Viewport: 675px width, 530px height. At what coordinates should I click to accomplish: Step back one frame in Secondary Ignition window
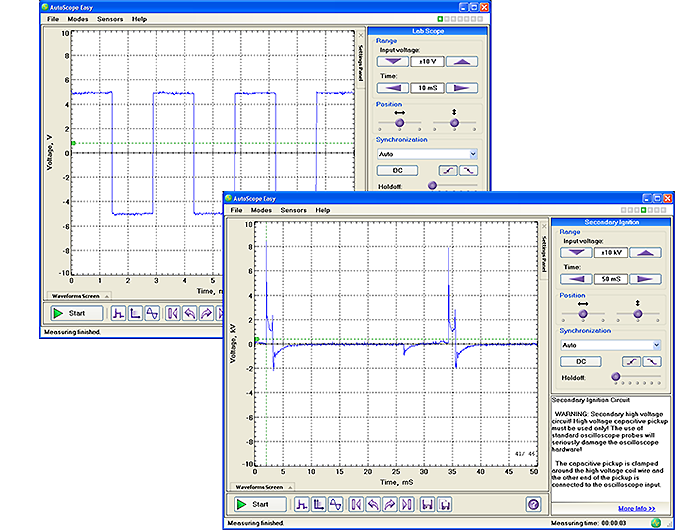click(373, 504)
